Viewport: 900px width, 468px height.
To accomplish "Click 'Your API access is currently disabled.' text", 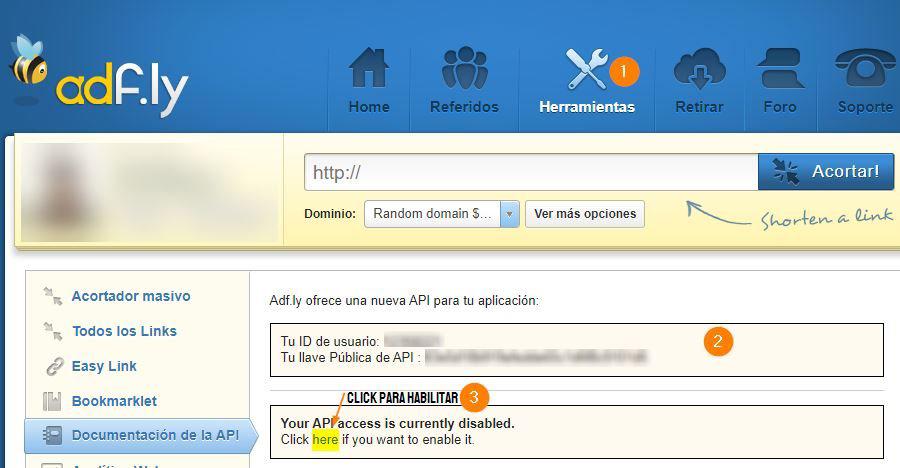I will tap(397, 423).
